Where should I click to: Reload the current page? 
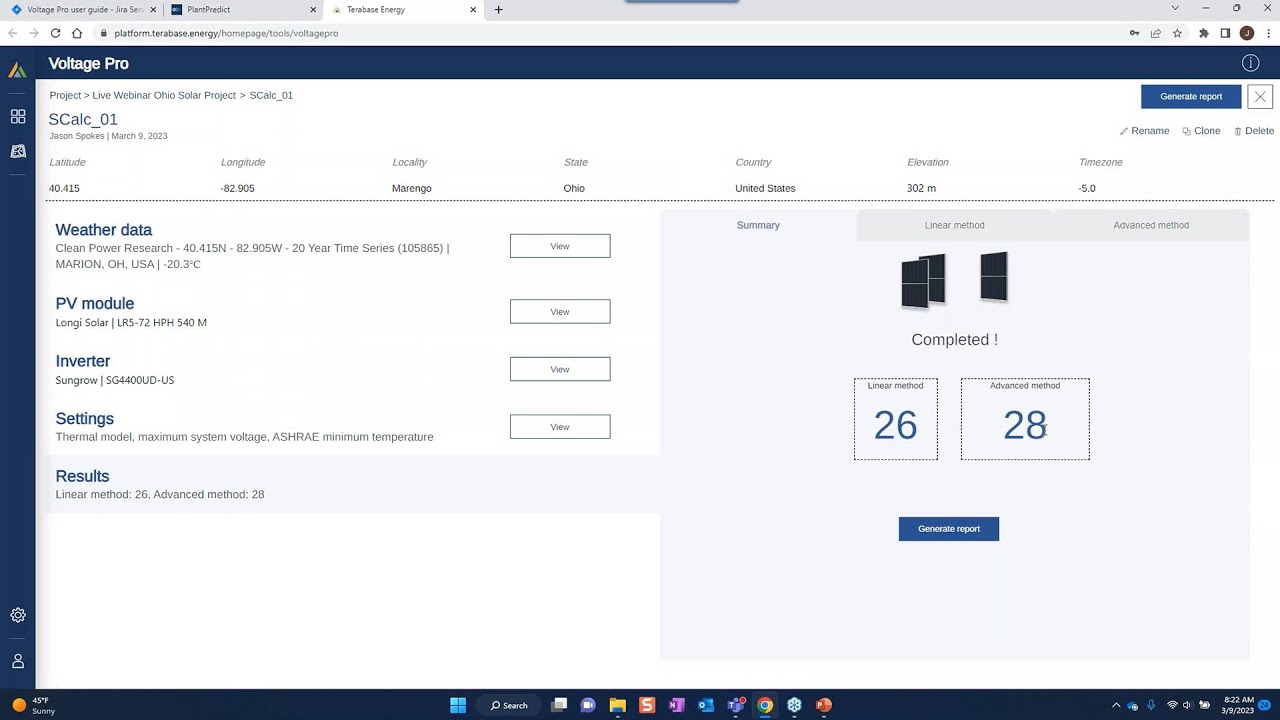pyautogui.click(x=55, y=33)
